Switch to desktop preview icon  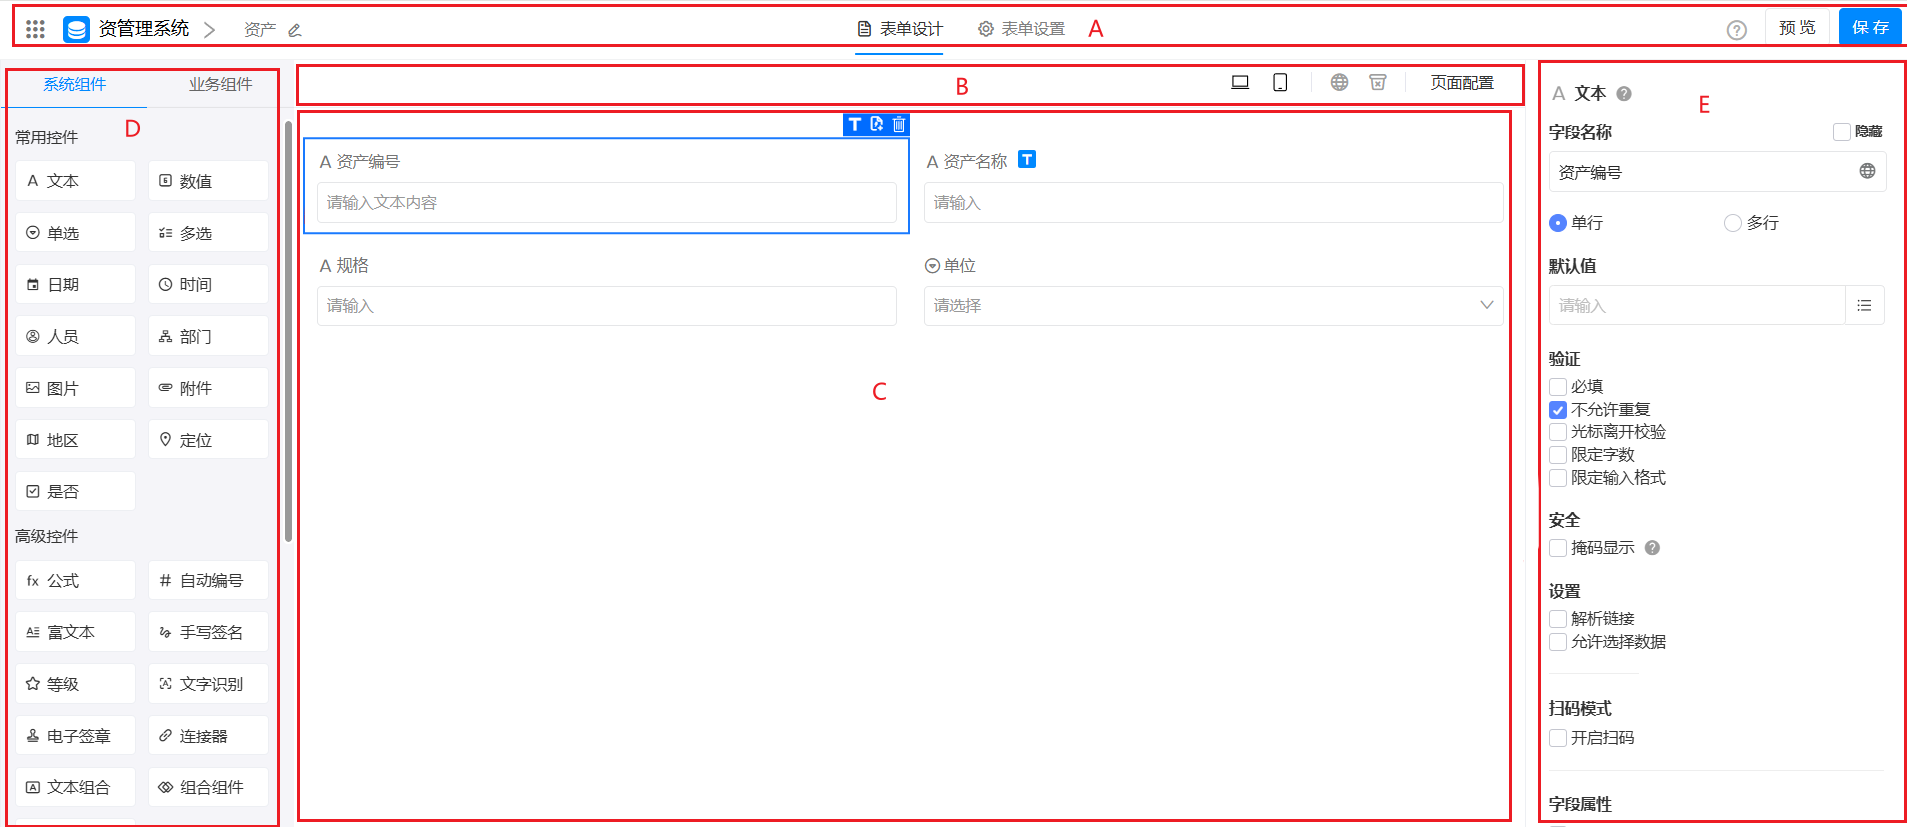click(x=1240, y=83)
